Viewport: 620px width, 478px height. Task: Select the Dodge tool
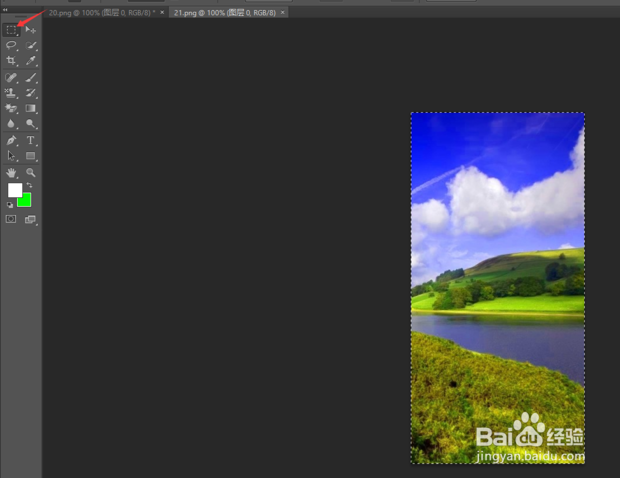[30, 124]
